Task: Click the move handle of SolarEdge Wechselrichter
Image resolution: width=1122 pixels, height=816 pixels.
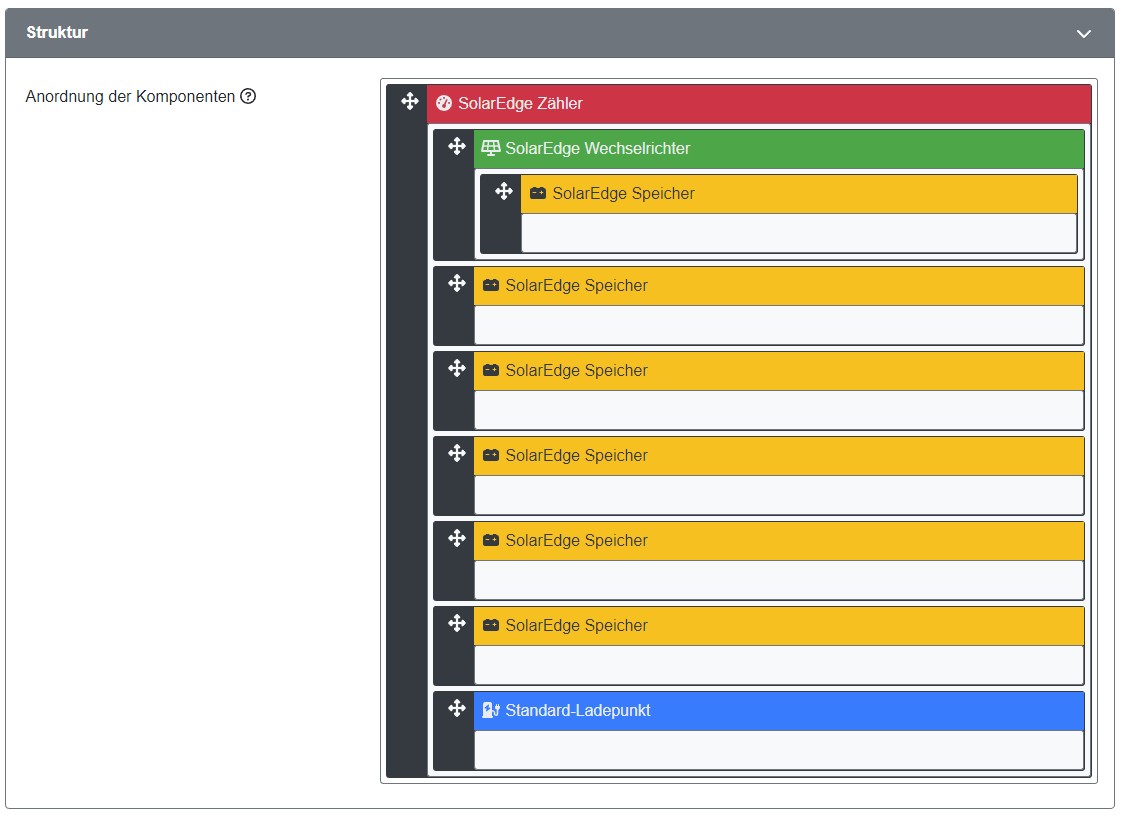Action: click(x=457, y=147)
